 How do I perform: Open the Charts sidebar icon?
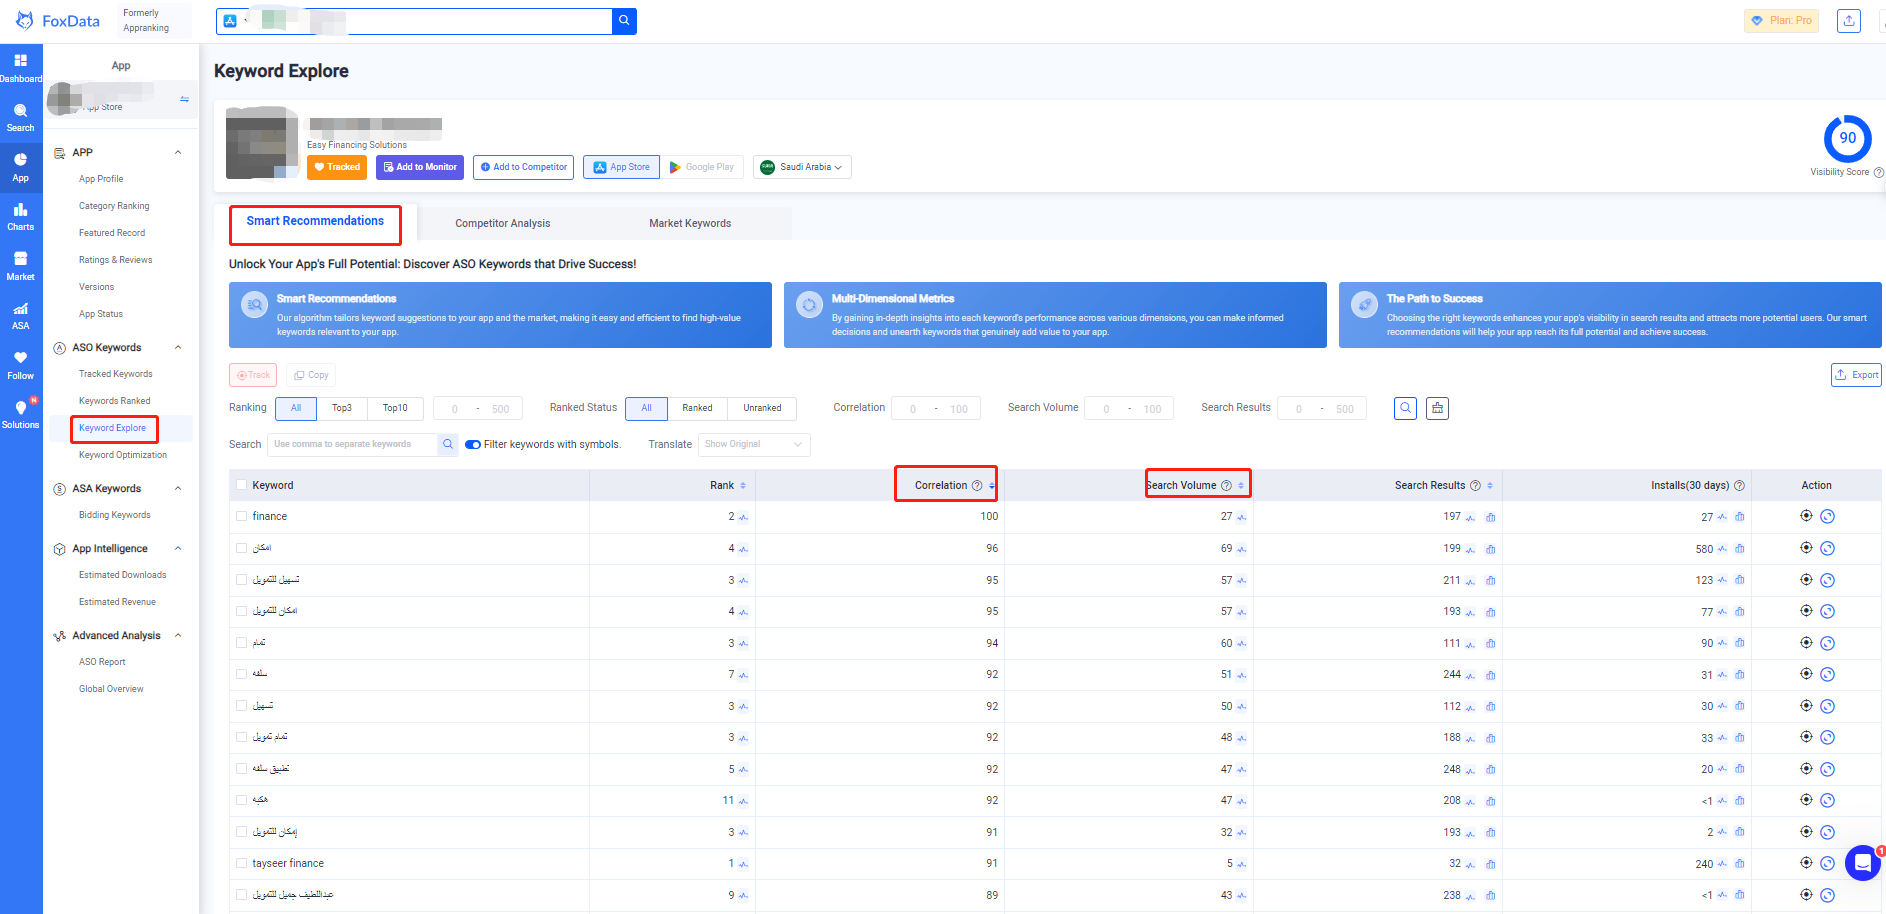pyautogui.click(x=21, y=216)
